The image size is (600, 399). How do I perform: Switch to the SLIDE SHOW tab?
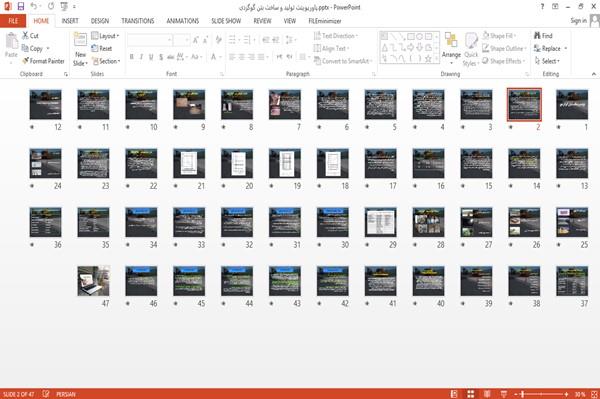(226, 21)
